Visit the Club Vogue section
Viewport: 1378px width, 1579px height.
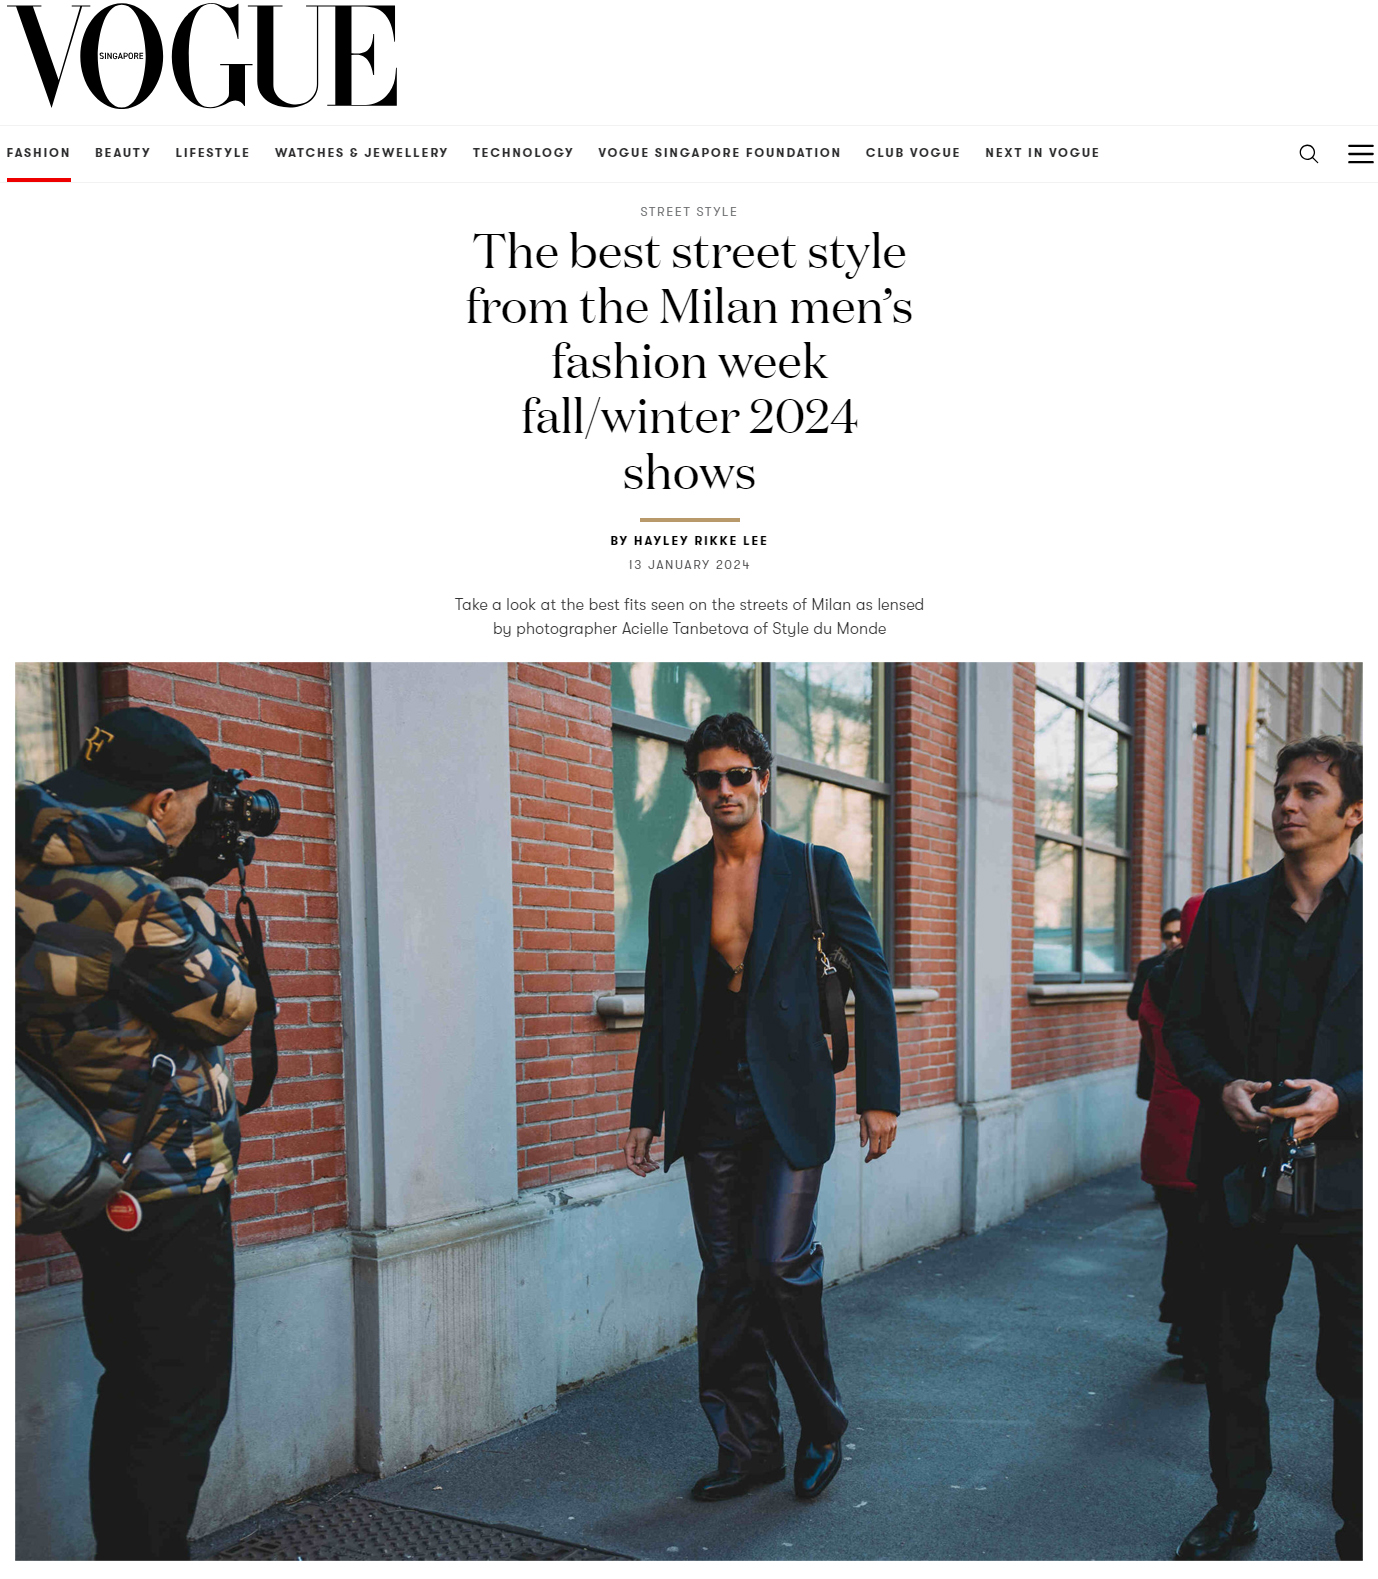pos(913,153)
